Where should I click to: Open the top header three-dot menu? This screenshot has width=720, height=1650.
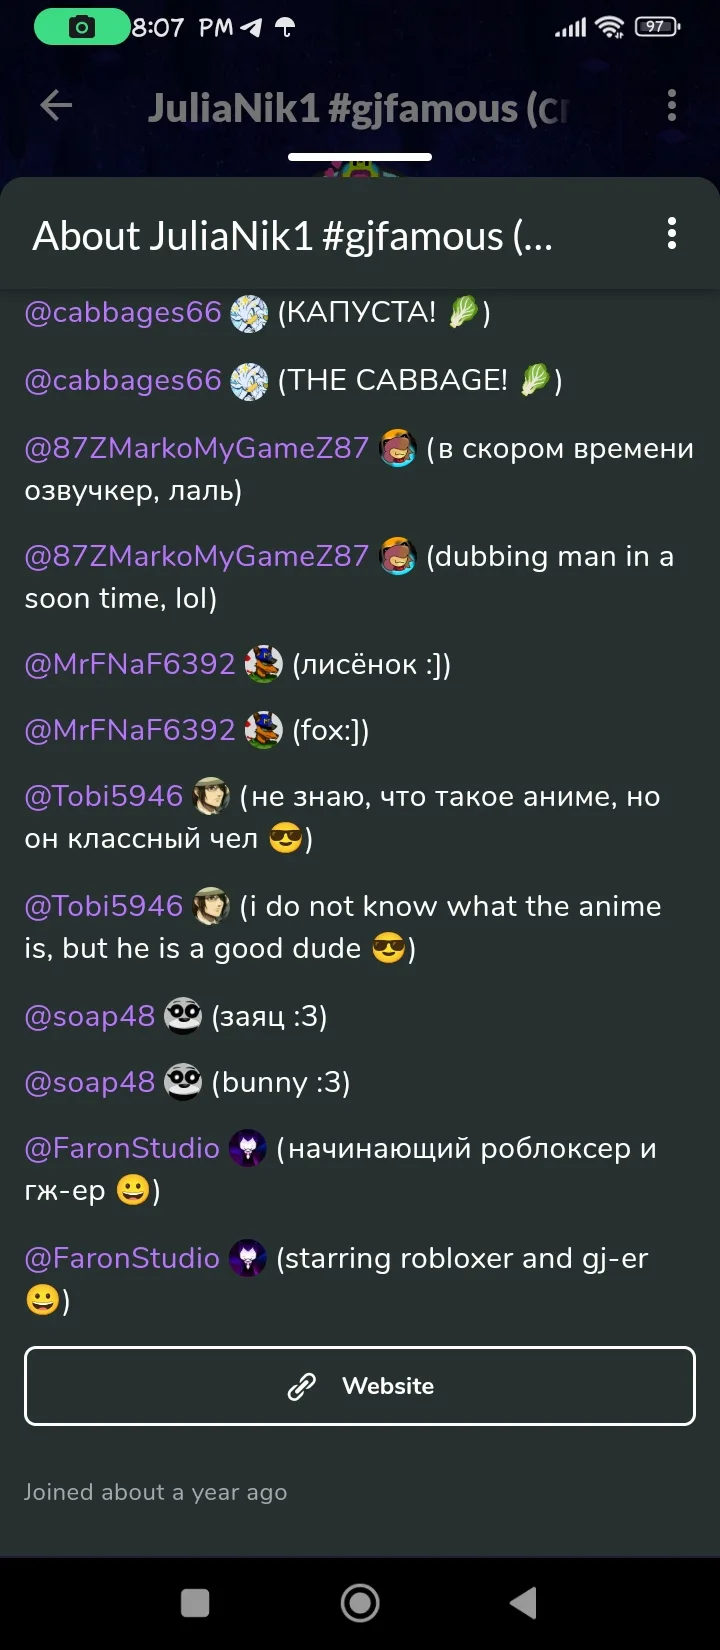(671, 105)
